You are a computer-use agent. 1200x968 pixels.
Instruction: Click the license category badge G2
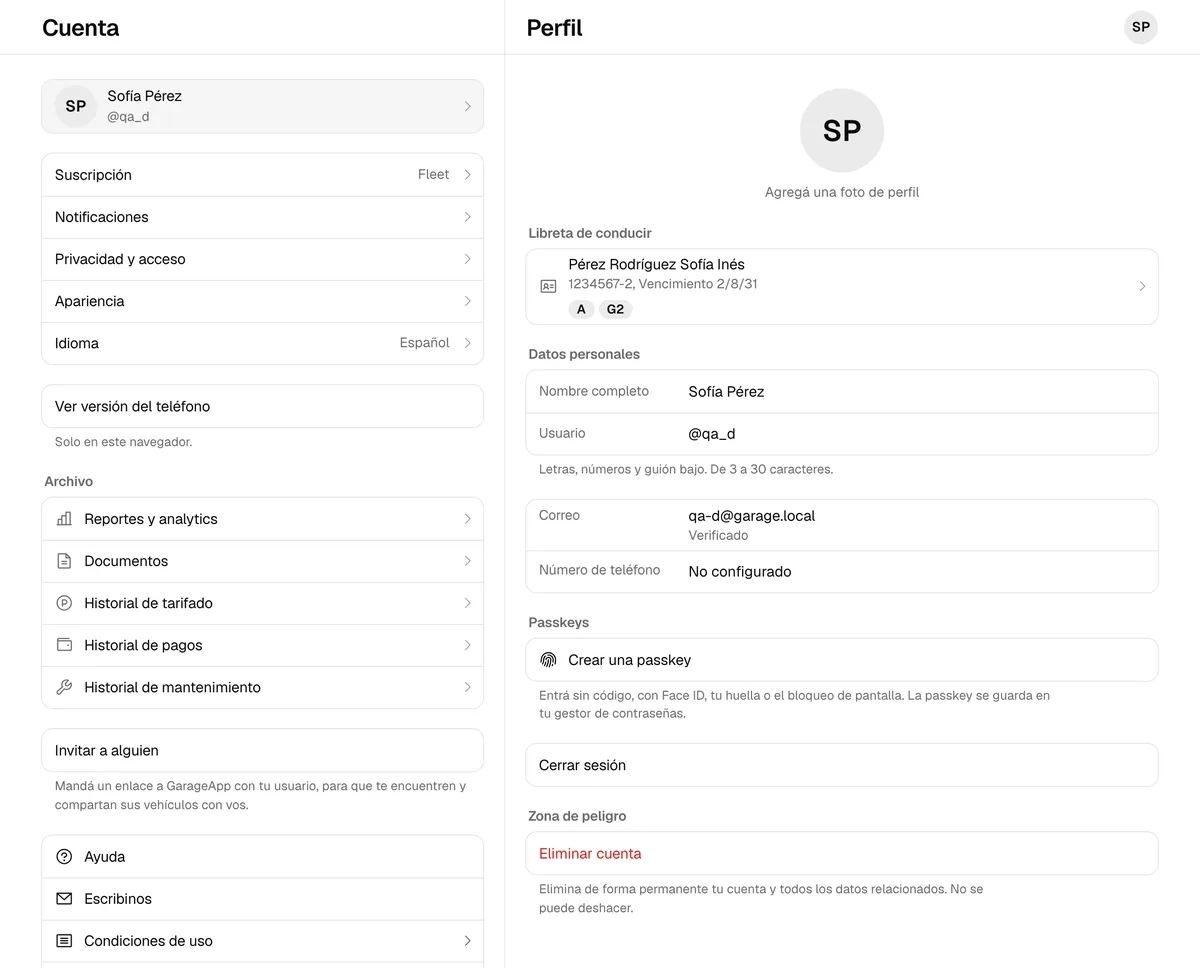tap(615, 309)
